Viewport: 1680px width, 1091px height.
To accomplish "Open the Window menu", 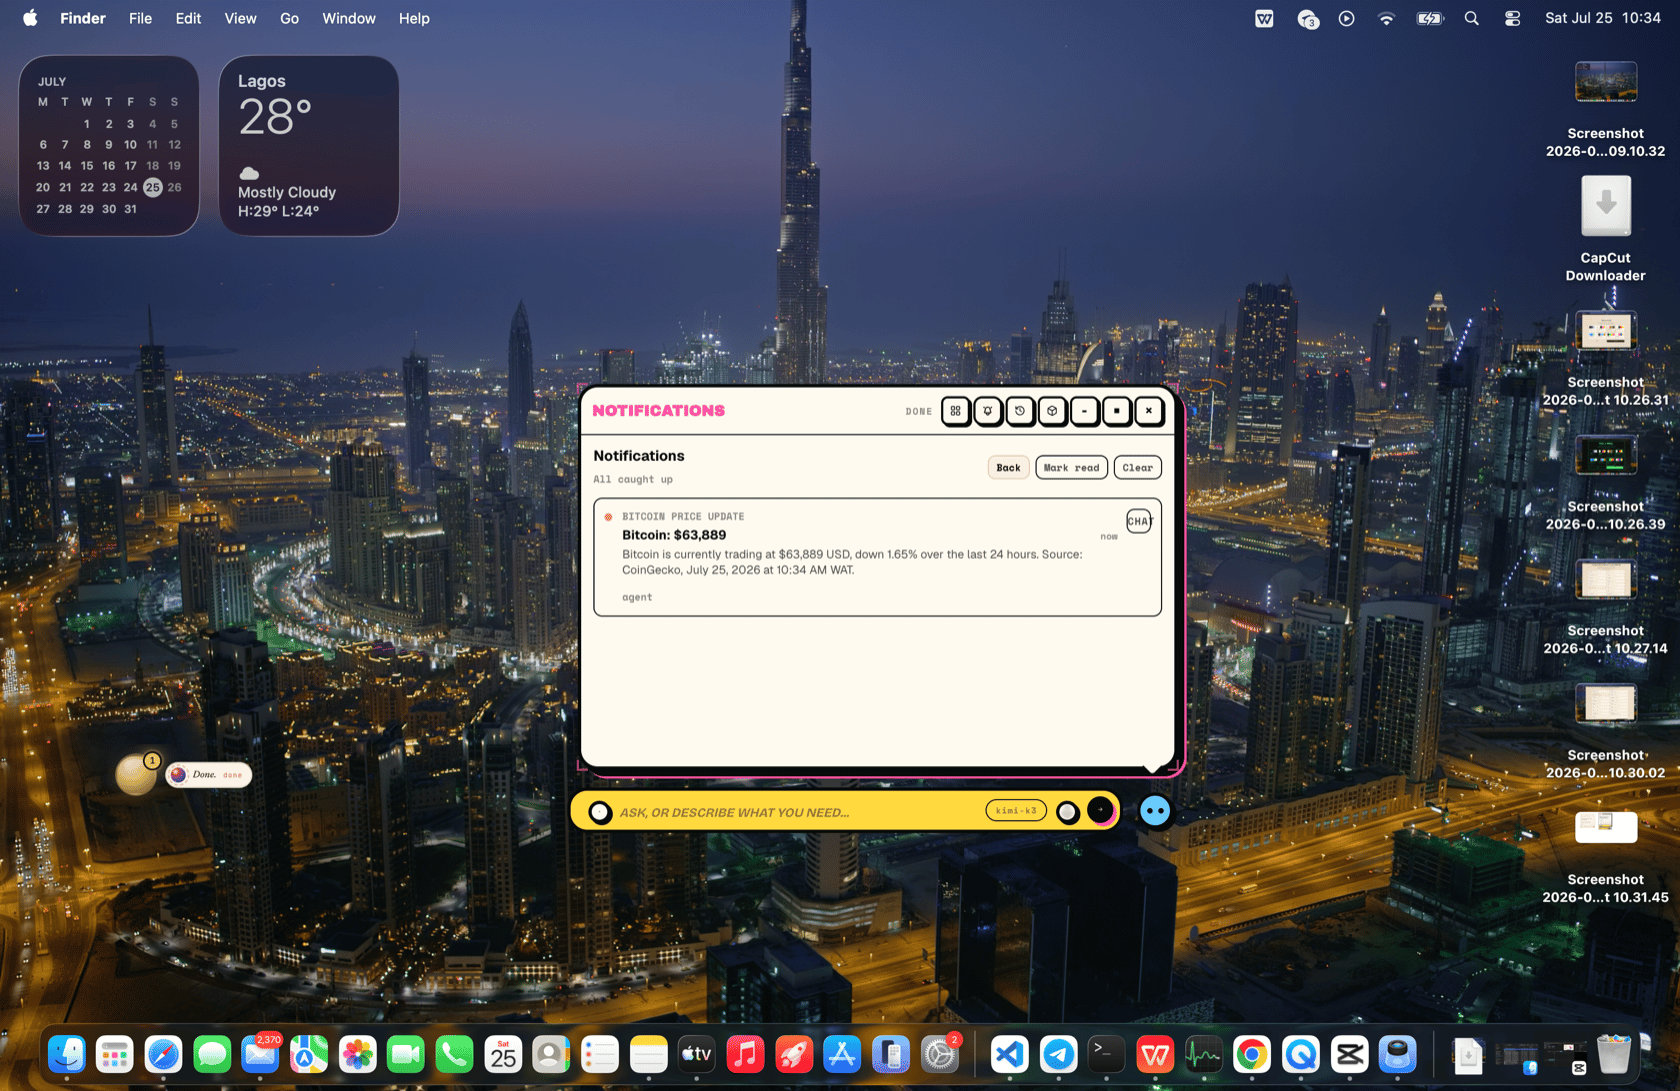I will (x=349, y=18).
